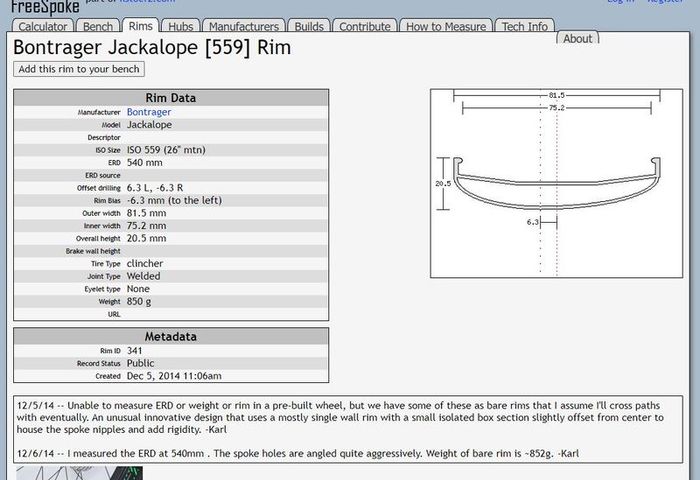The height and width of the screenshot is (480, 700).
Task: Open the Tech Info tab
Action: pyautogui.click(x=525, y=26)
